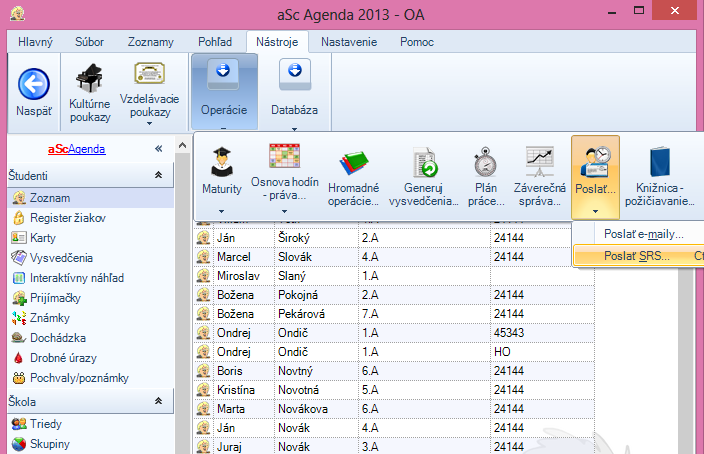Click the app icon in title bar
The image size is (704, 454).
18,14
